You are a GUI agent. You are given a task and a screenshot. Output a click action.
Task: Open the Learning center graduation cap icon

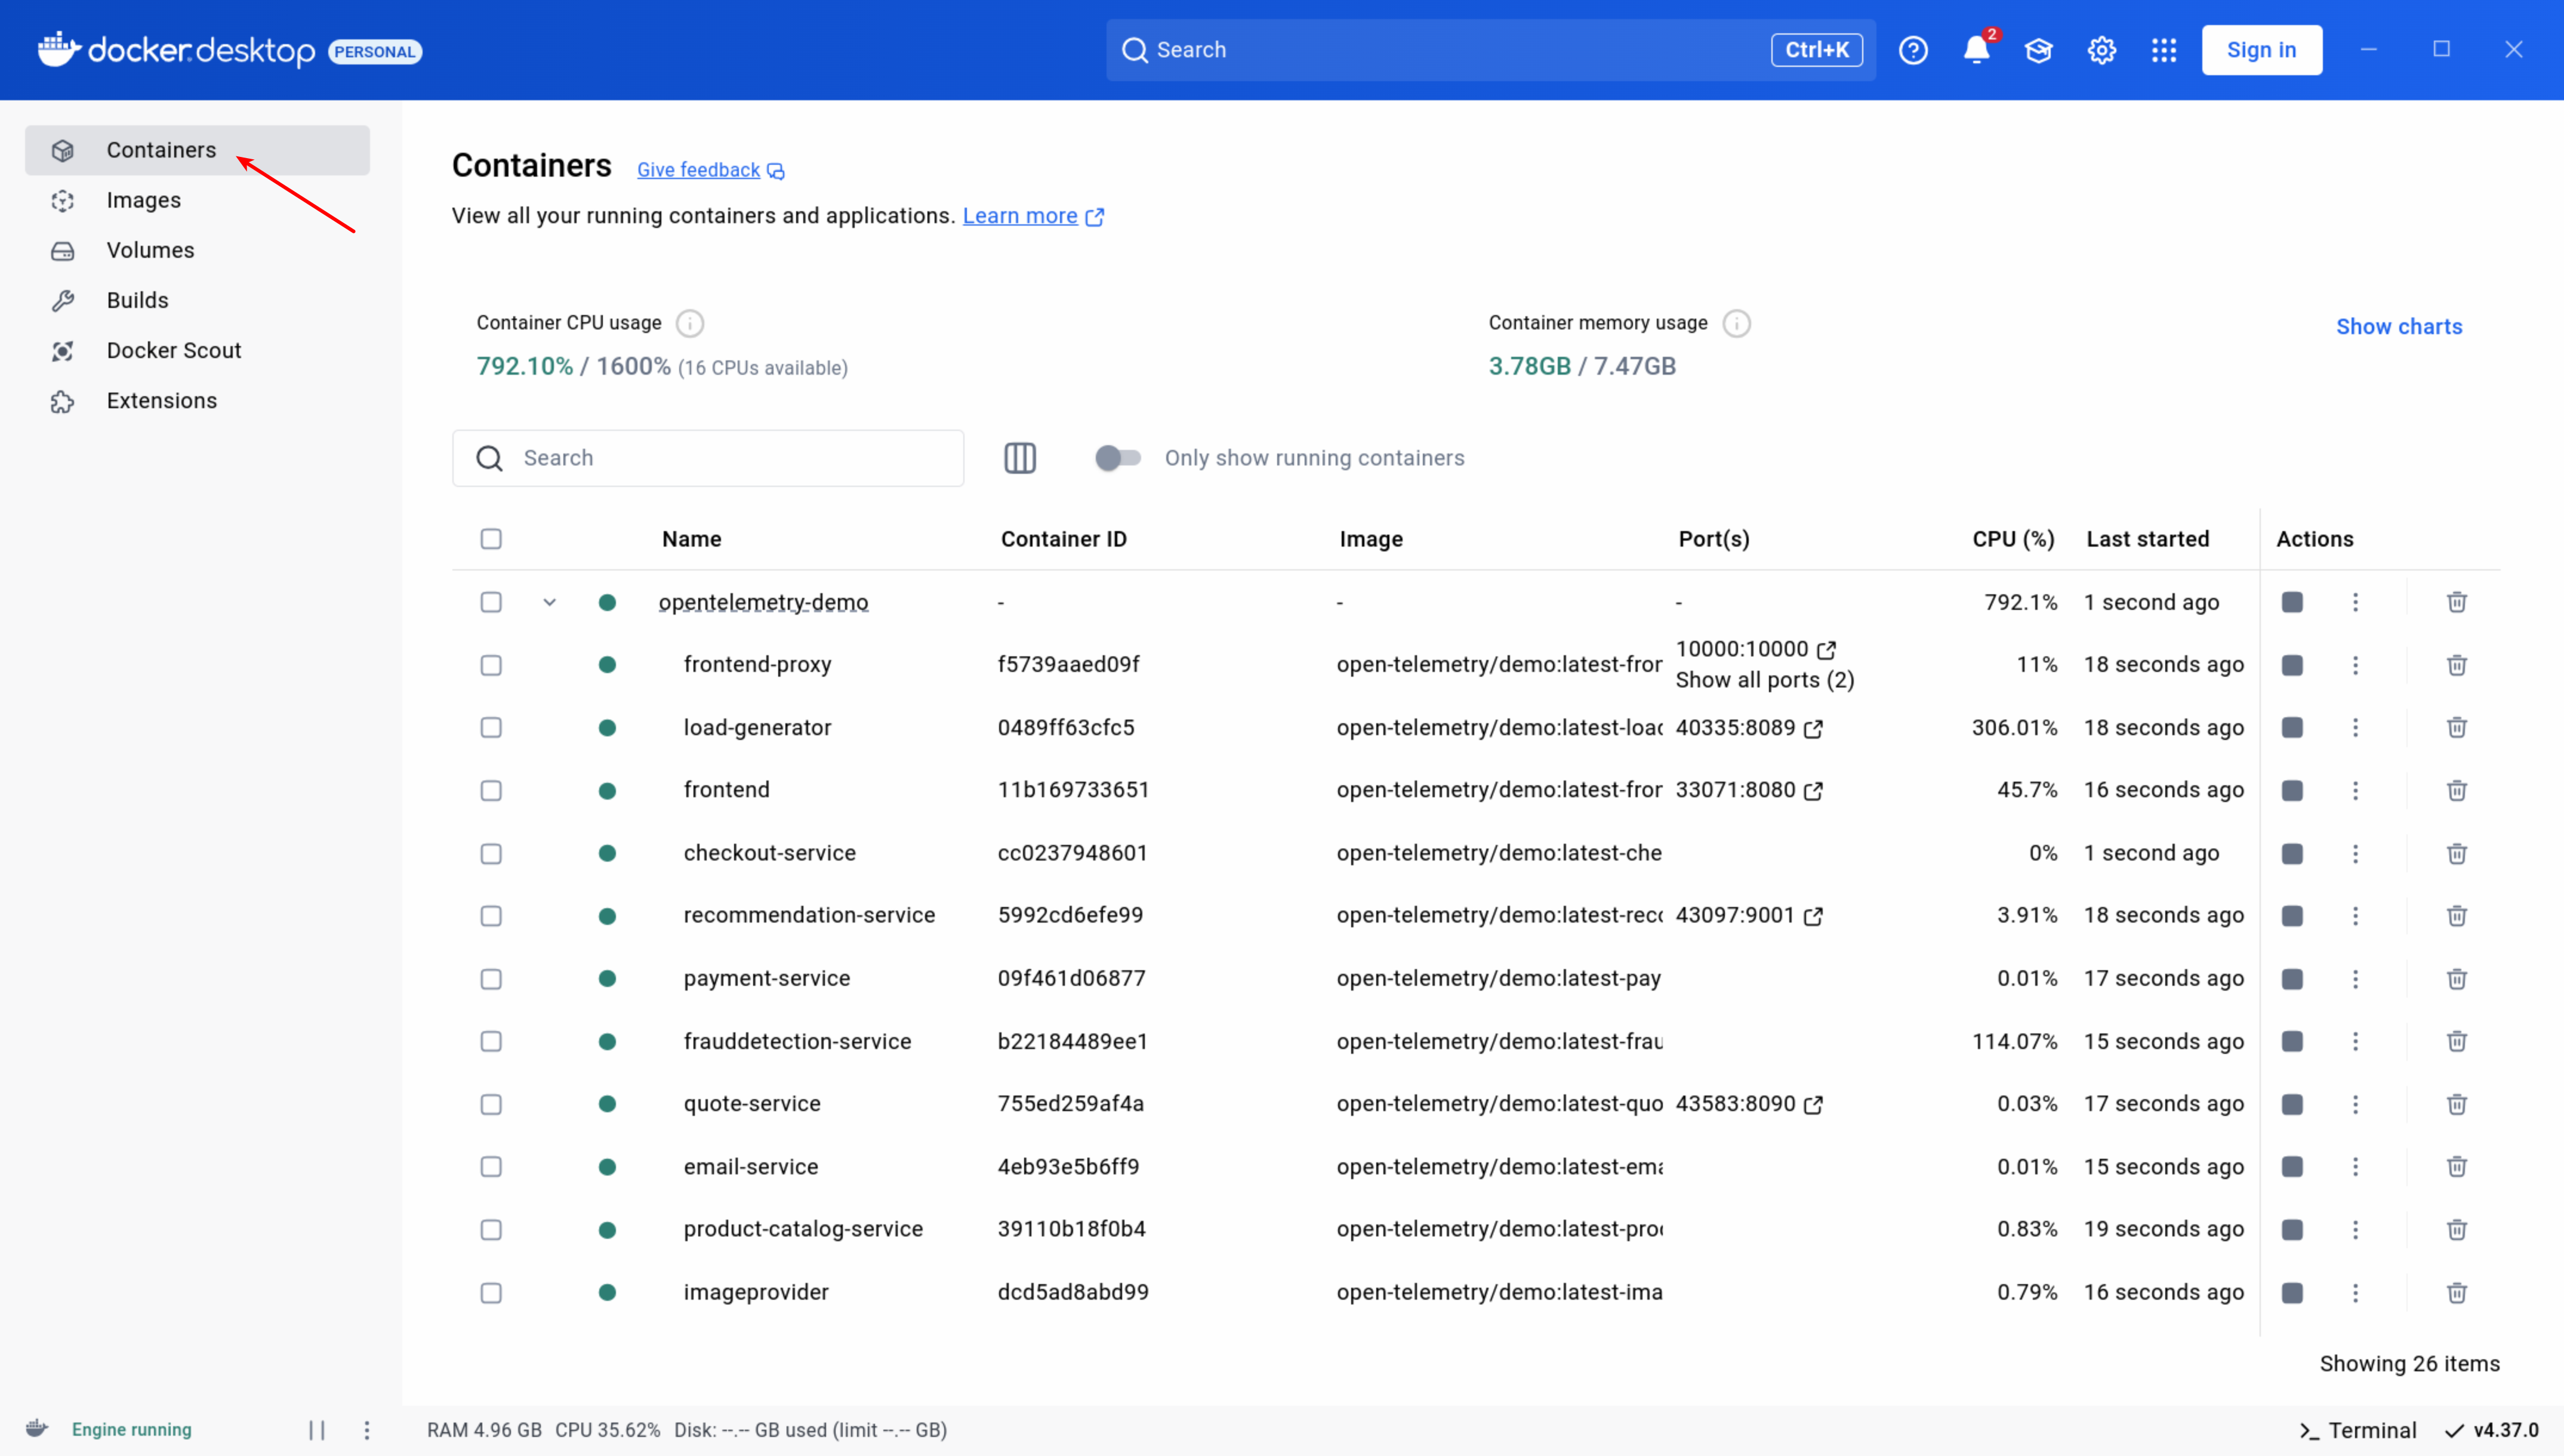pos(2038,50)
